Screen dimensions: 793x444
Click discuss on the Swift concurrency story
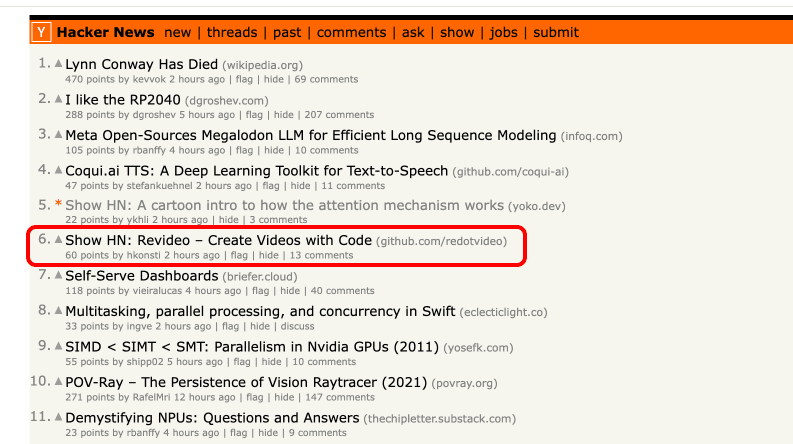[297, 326]
